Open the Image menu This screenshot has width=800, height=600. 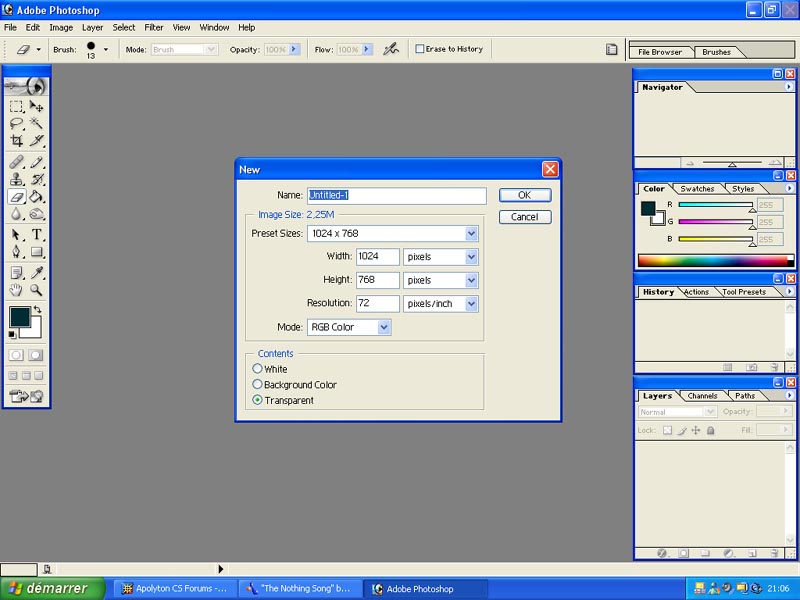coord(61,28)
